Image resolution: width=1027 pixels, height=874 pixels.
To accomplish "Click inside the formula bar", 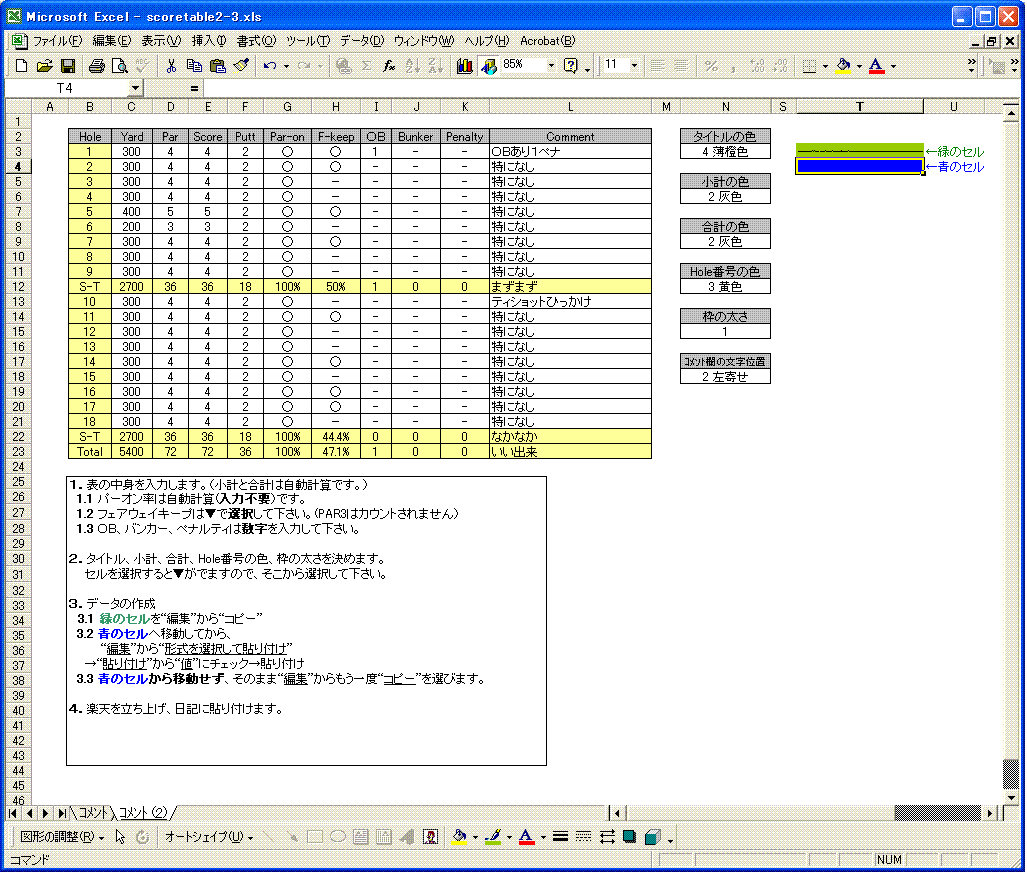I will (x=500, y=87).
